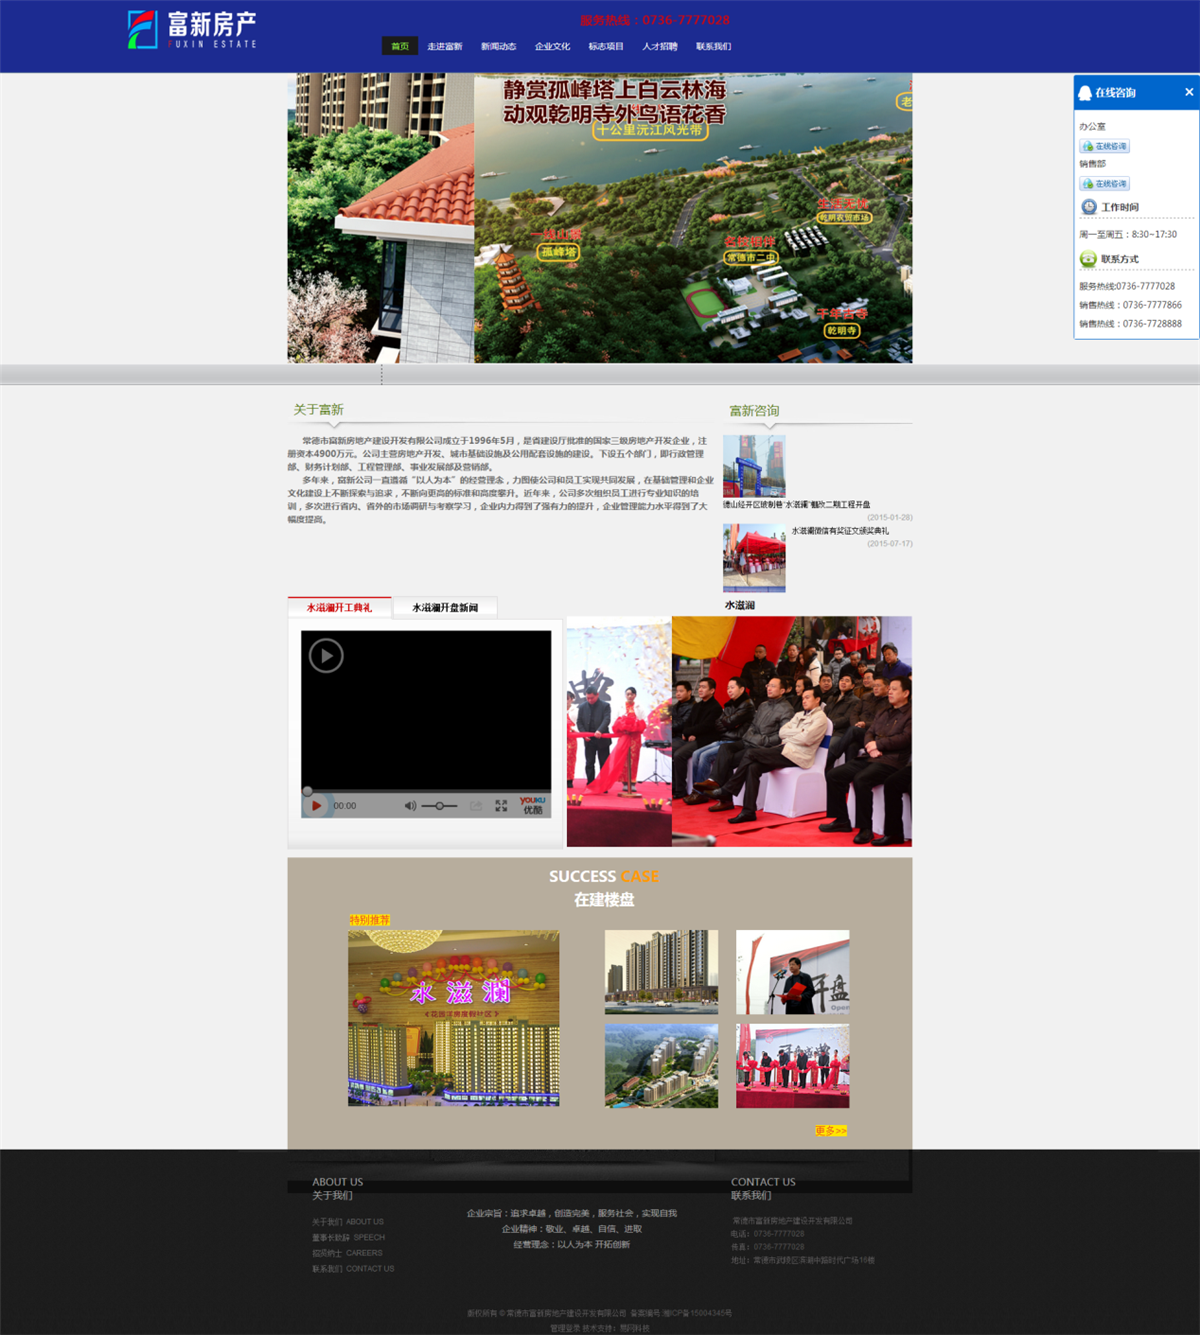Click 在线咨询 button under 办公室
The image size is (1200, 1335).
click(1104, 146)
